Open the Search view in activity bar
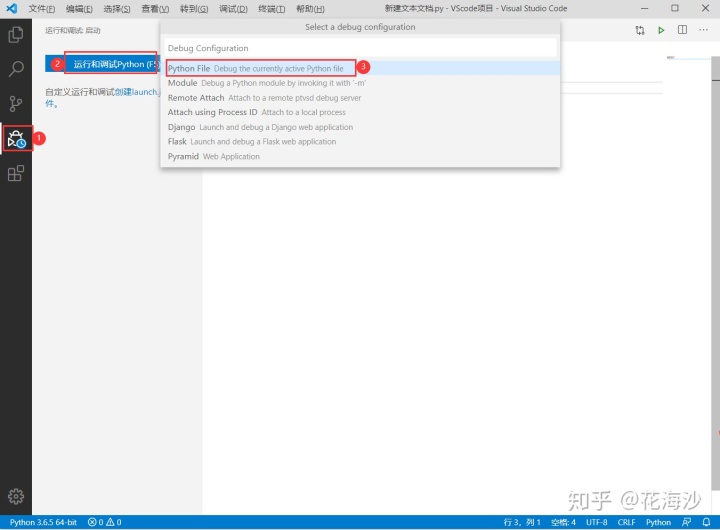The width and height of the screenshot is (720, 530). (16, 69)
